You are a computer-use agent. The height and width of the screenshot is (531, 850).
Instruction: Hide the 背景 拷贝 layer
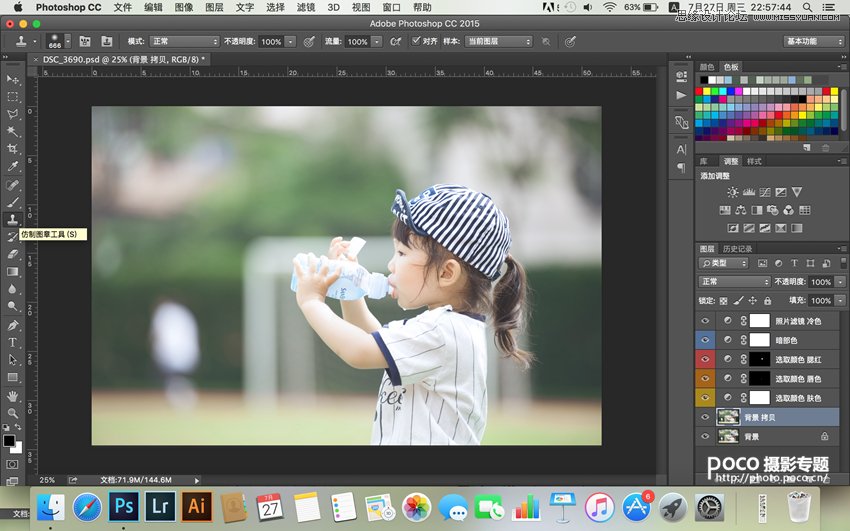[705, 417]
